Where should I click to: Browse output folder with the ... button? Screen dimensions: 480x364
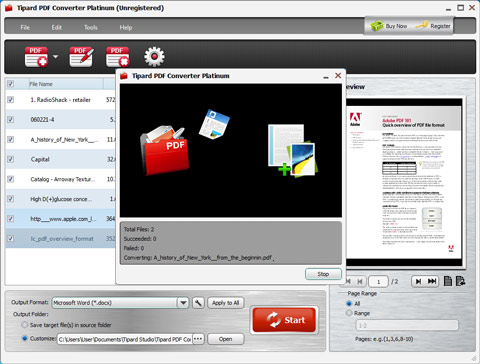pyautogui.click(x=198, y=339)
